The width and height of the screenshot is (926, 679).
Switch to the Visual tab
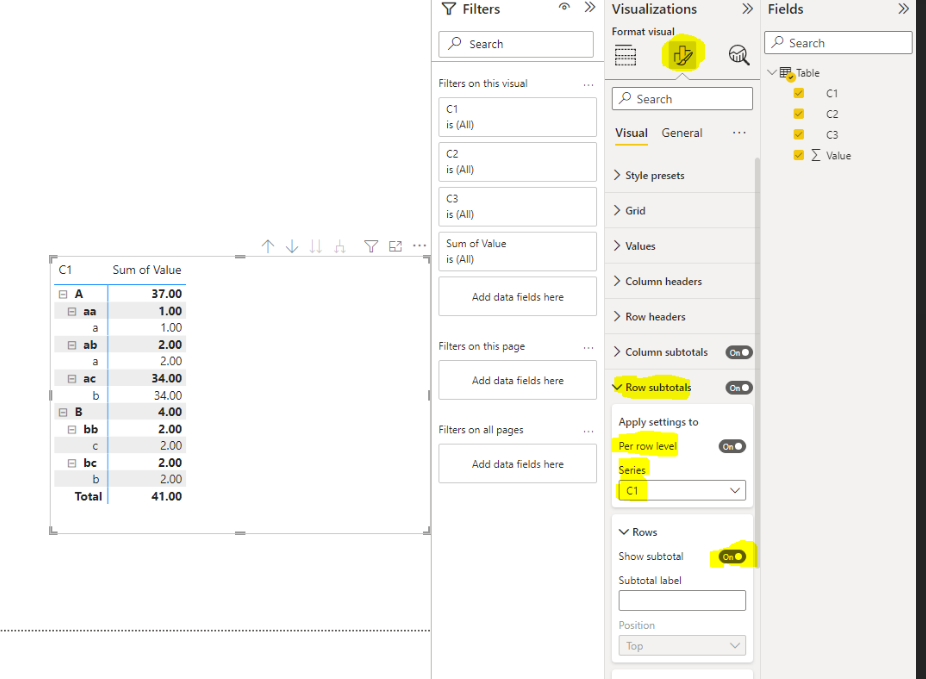coord(631,133)
